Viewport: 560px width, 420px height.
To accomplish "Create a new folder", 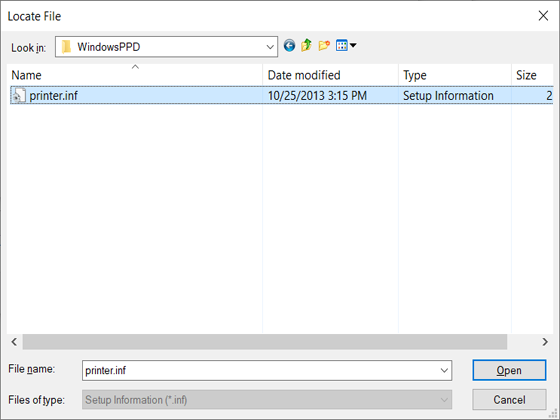I will tap(324, 46).
